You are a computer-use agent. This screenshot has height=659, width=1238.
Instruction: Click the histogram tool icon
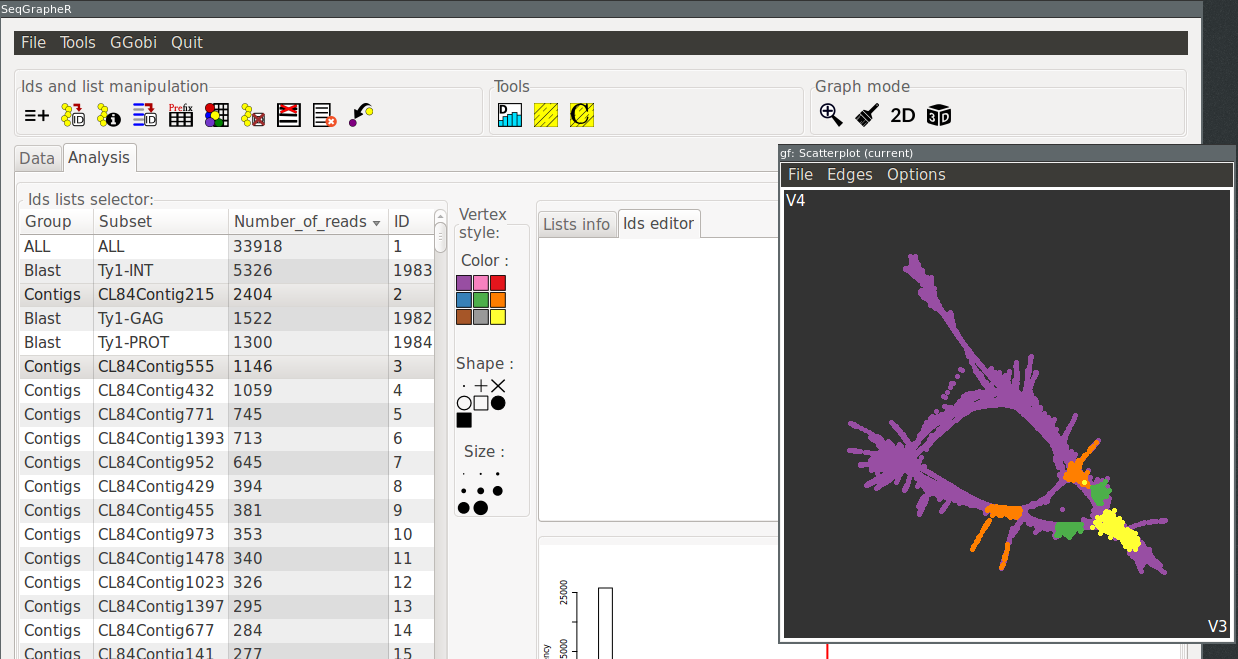tap(510, 116)
